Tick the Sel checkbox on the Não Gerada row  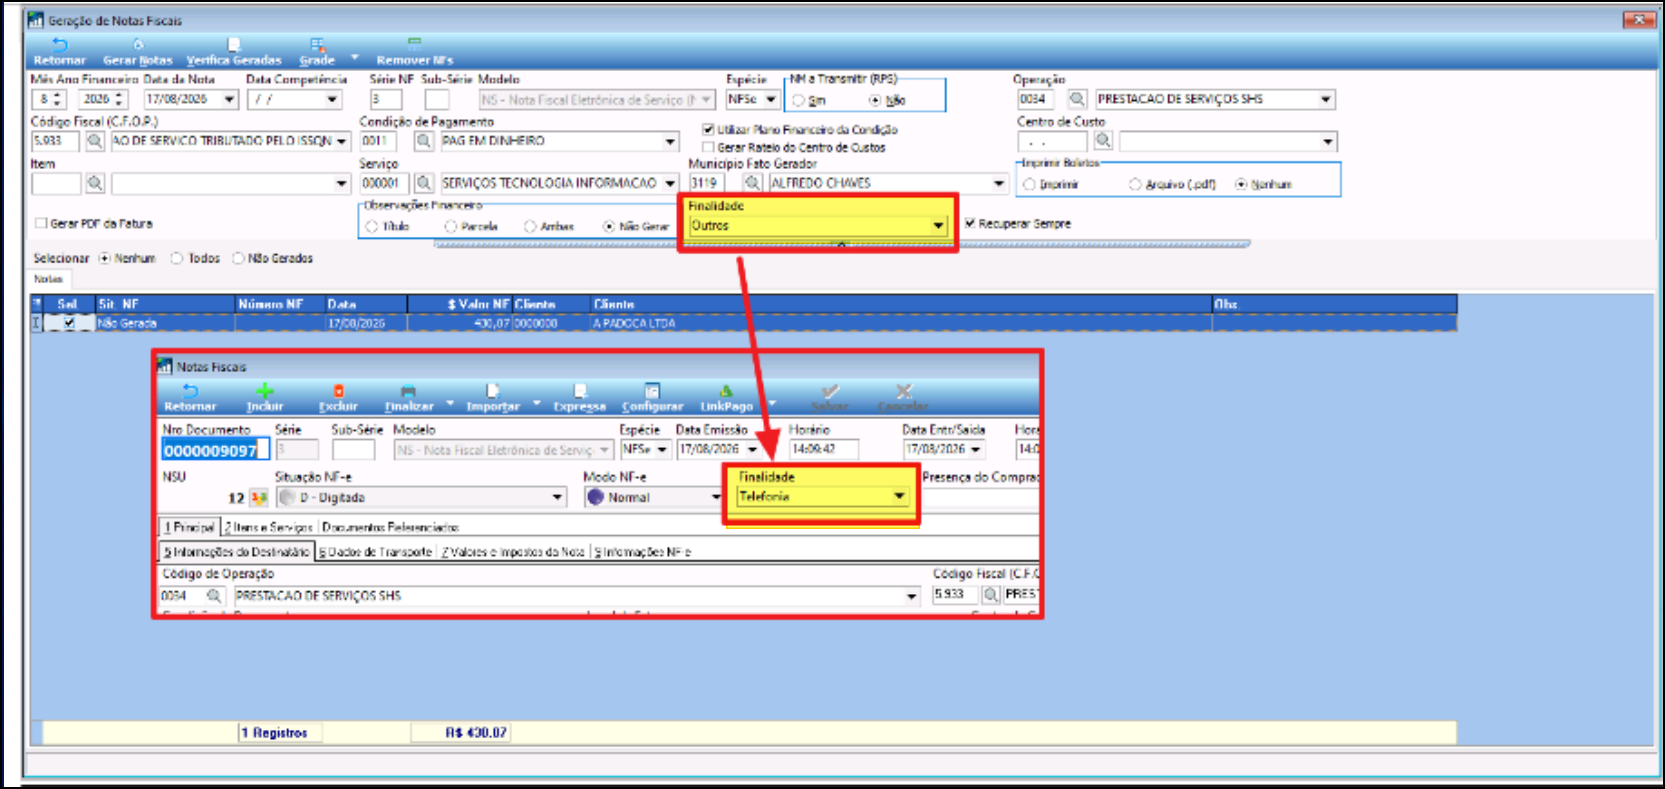(x=69, y=323)
